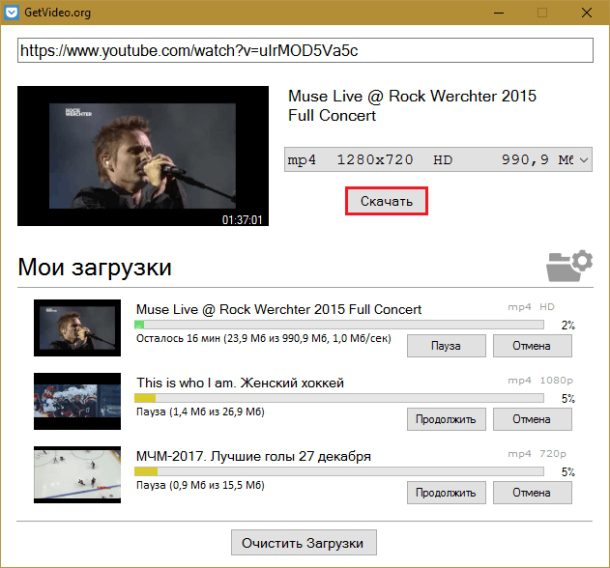Click the 2% progress value
The width and height of the screenshot is (610, 568).
(x=568, y=325)
